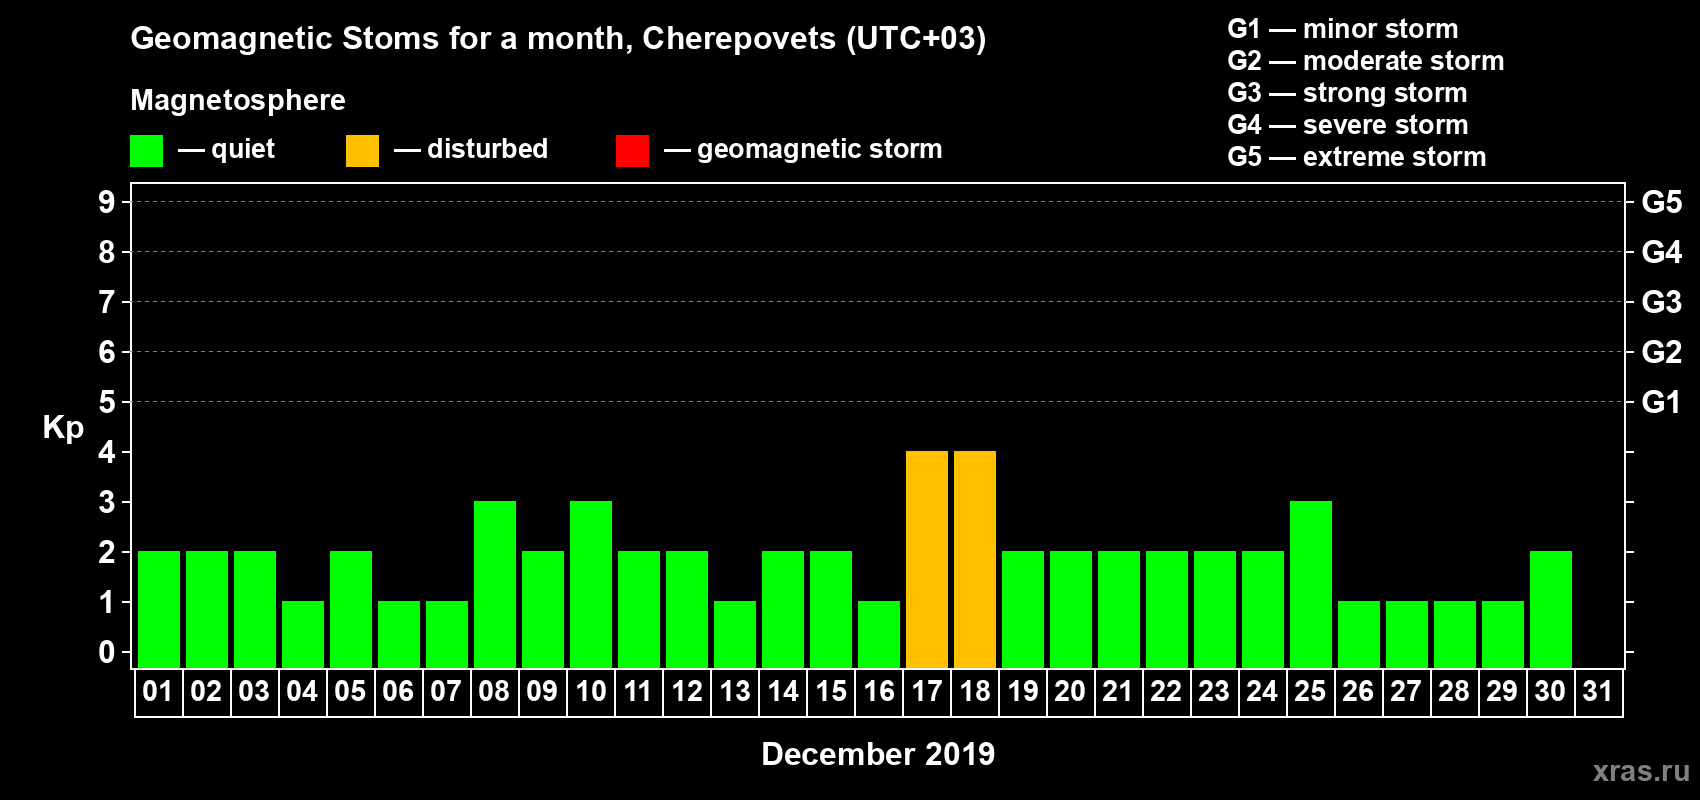Click the December 2019 axis title

pos(878,754)
